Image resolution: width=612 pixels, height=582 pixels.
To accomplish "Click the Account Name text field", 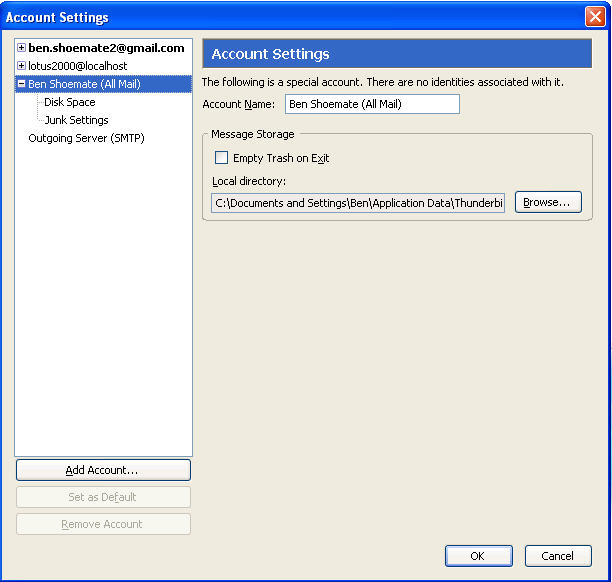I will (371, 104).
